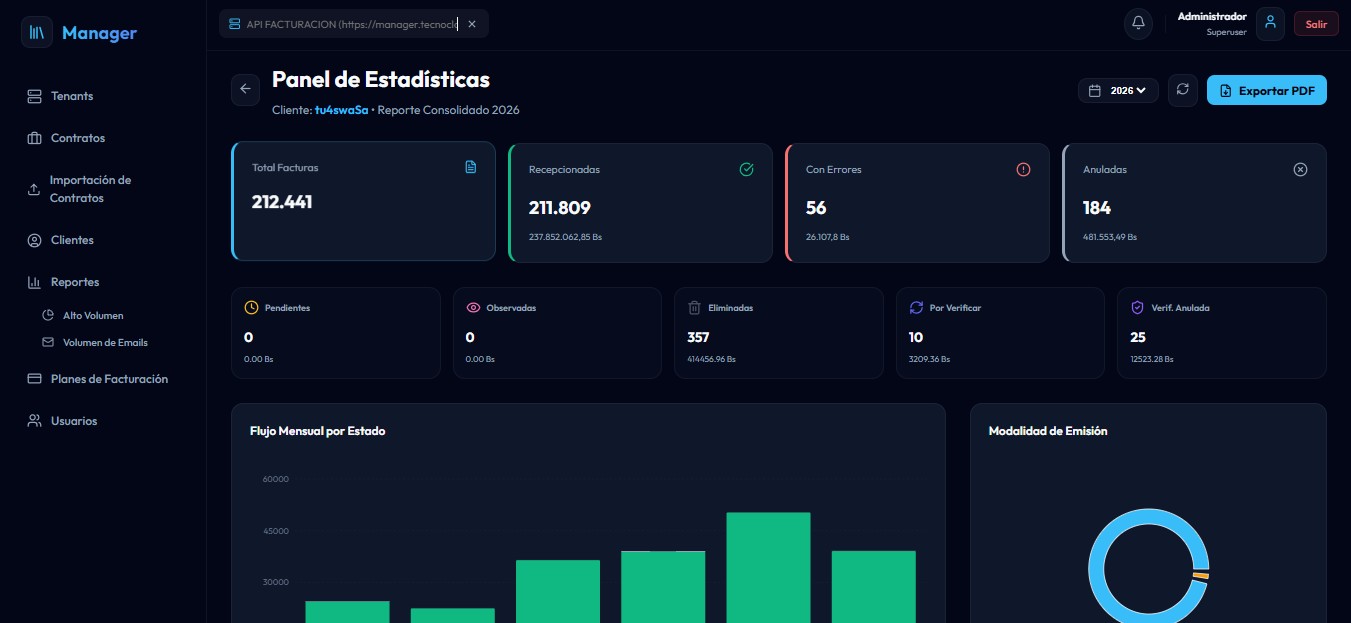The height and width of the screenshot is (623, 1351).
Task: Click the Total Facturas document icon
Action: [471, 167]
